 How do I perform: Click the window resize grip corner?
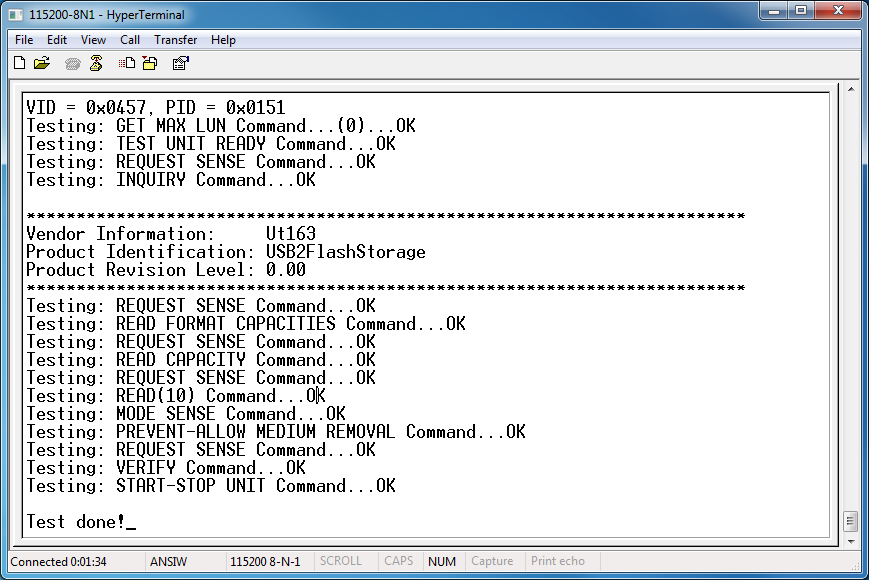856,565
